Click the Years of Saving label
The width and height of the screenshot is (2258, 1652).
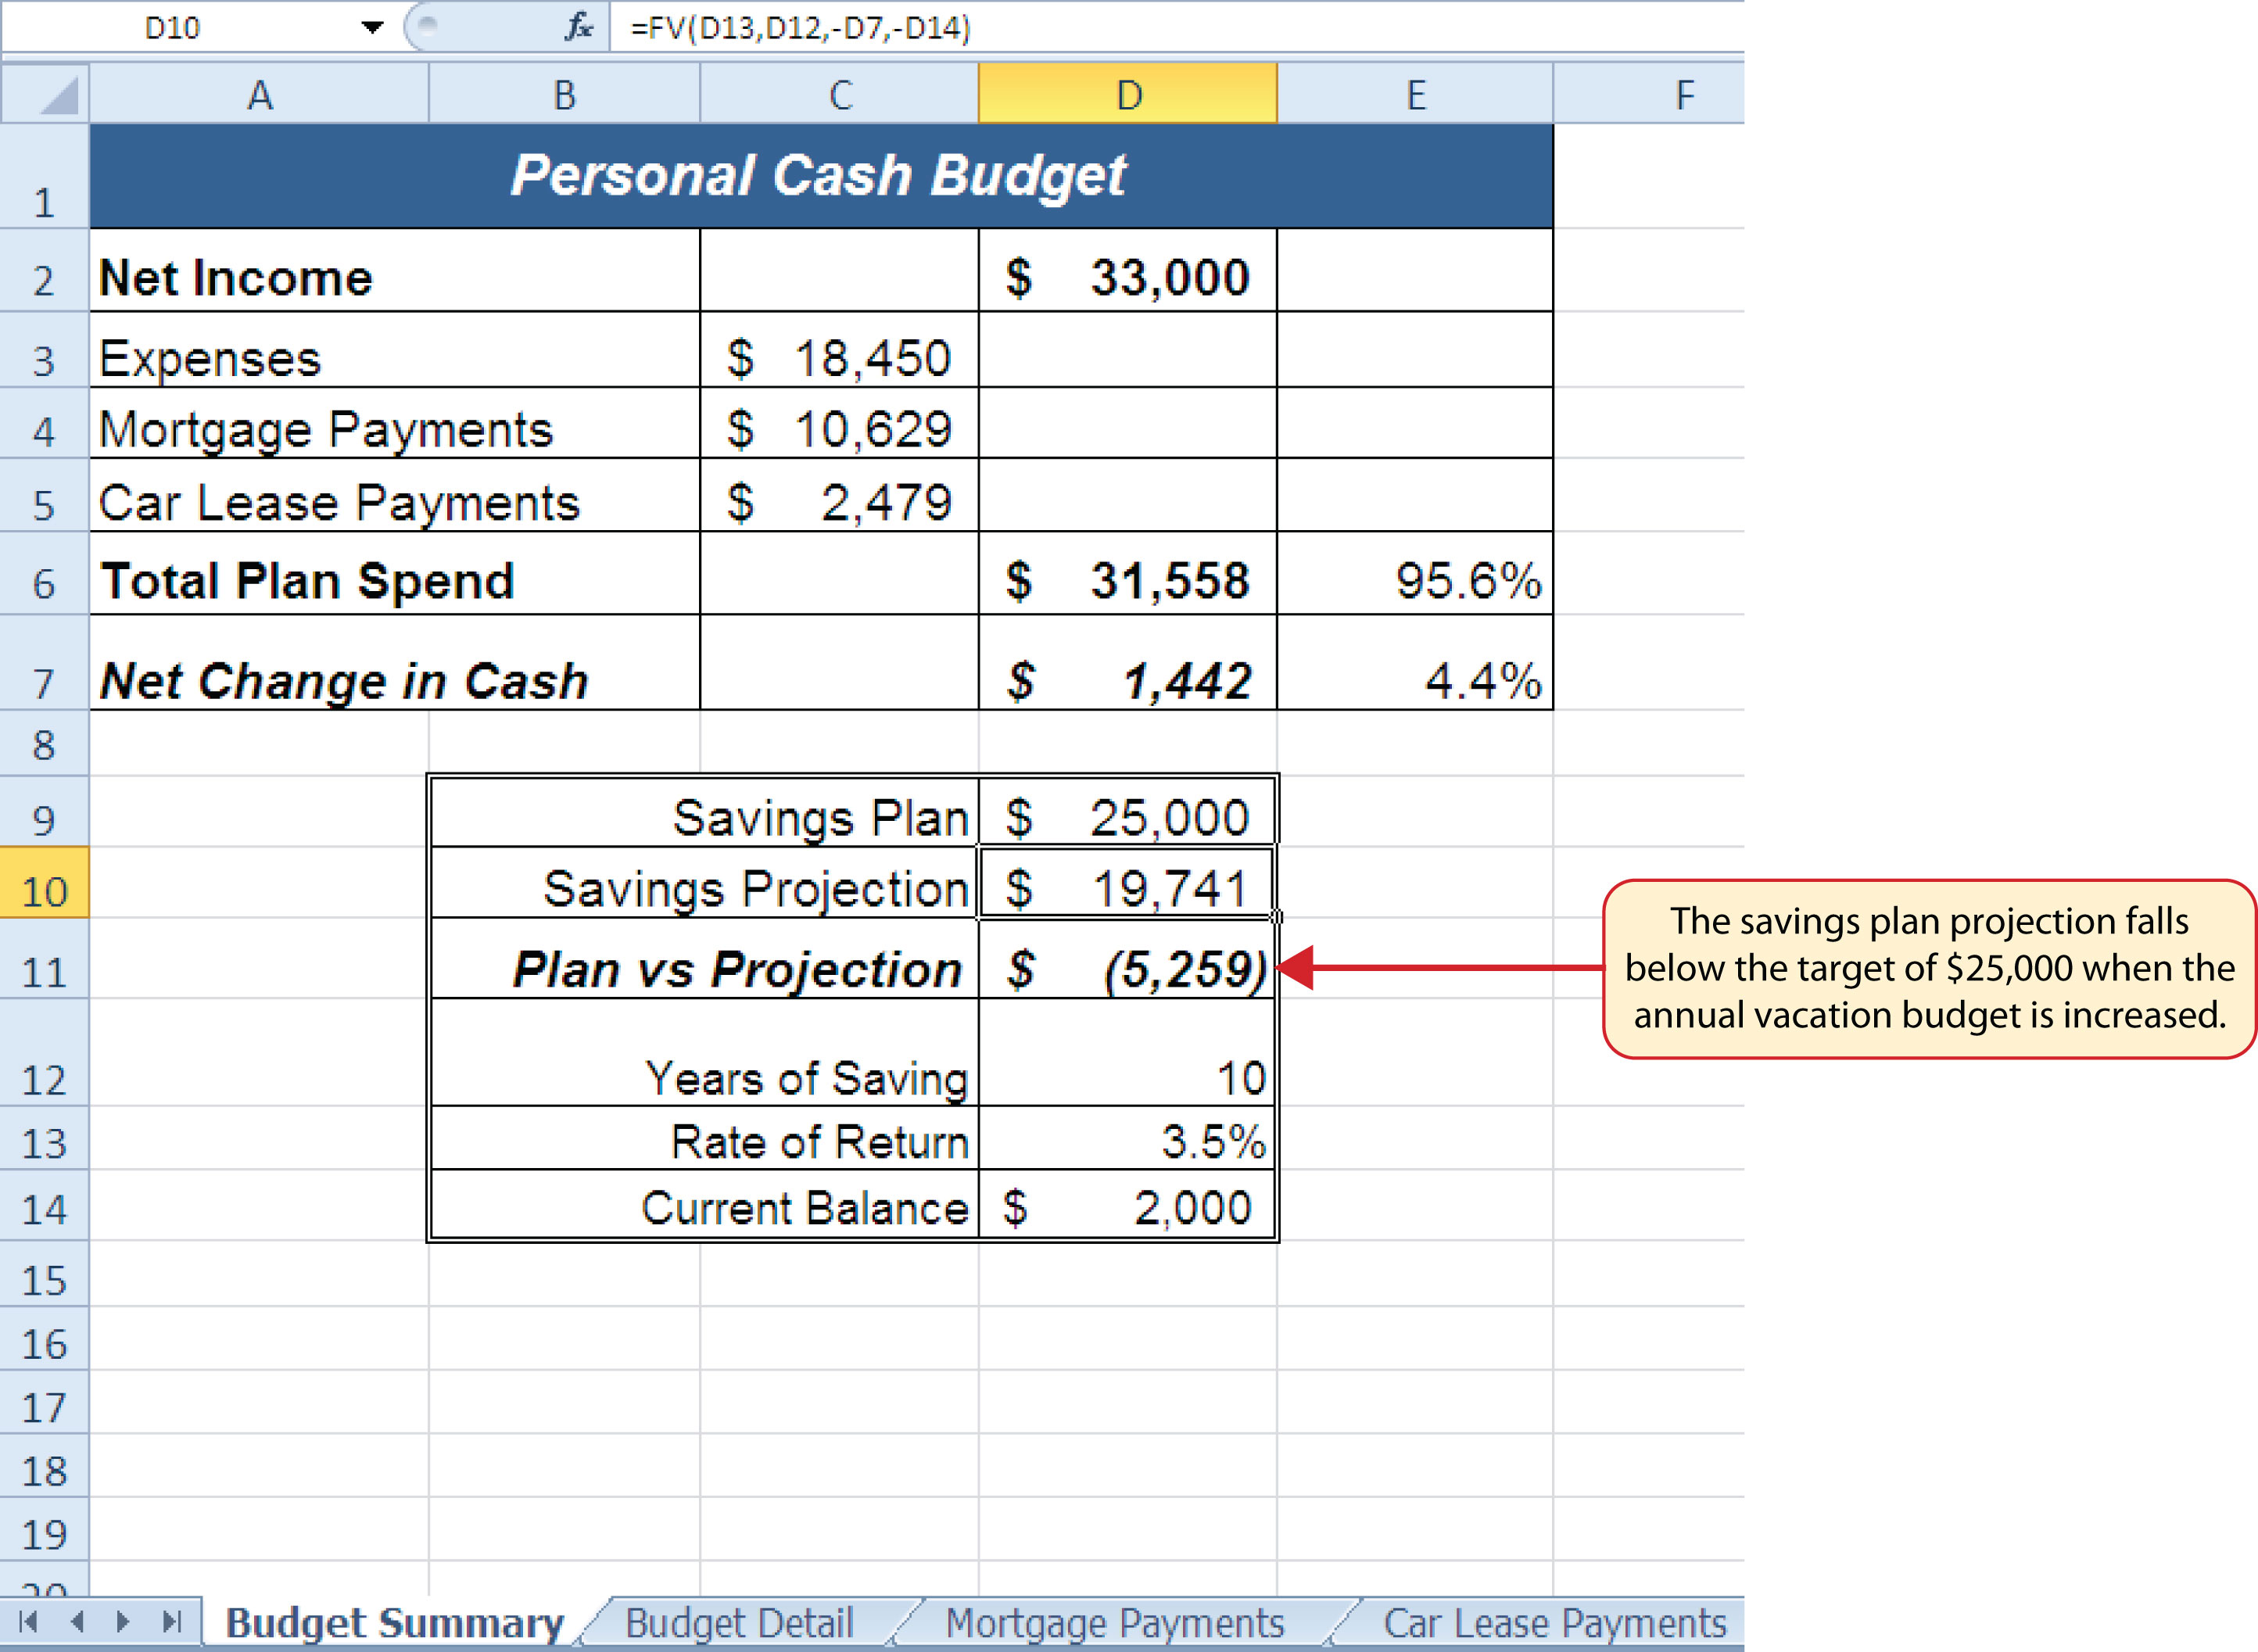point(807,1079)
